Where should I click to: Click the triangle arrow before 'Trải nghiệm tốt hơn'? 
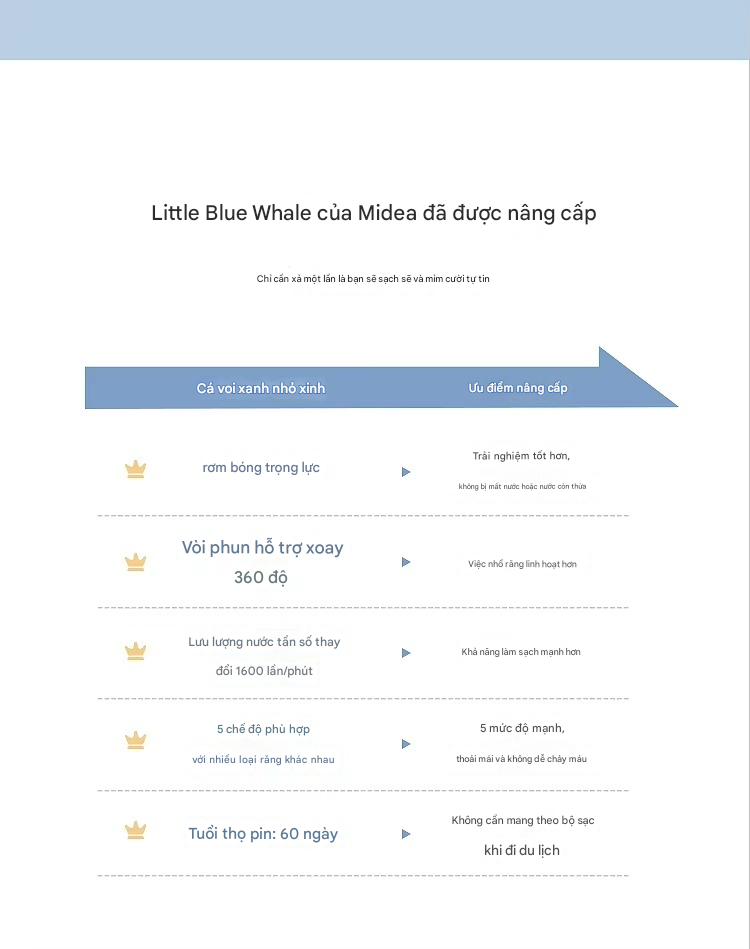406,472
